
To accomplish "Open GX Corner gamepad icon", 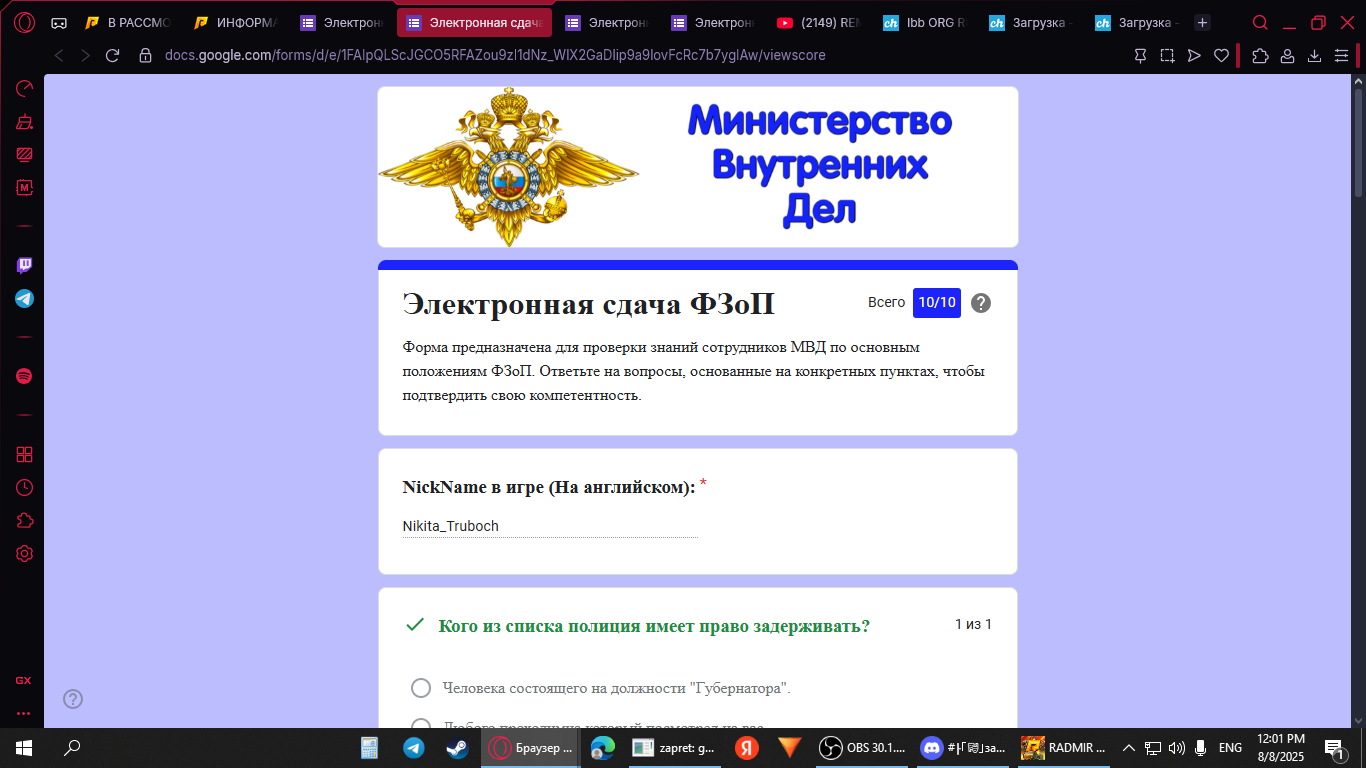I will tap(59, 22).
